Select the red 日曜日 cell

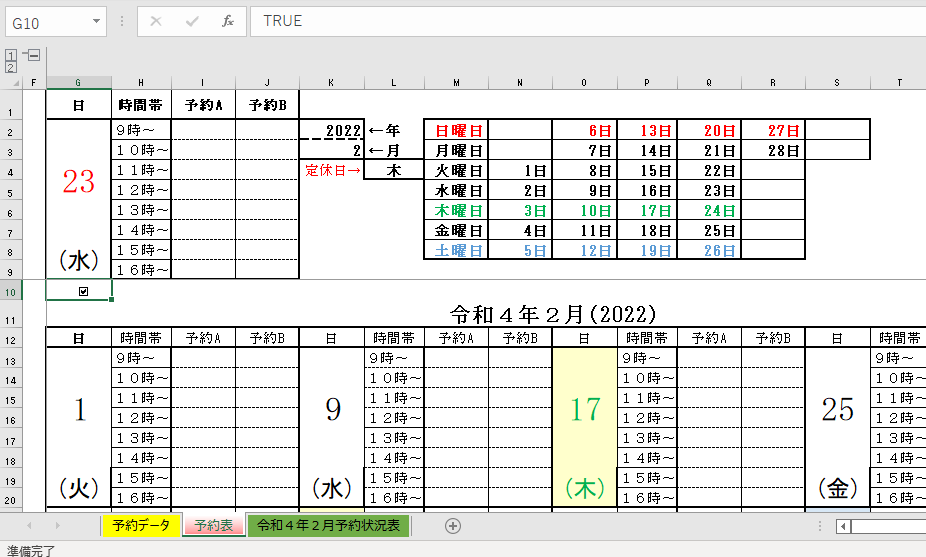457,130
